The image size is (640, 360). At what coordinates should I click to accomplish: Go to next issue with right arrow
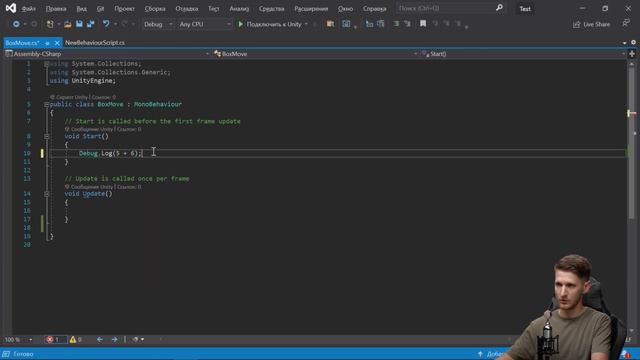[114, 340]
